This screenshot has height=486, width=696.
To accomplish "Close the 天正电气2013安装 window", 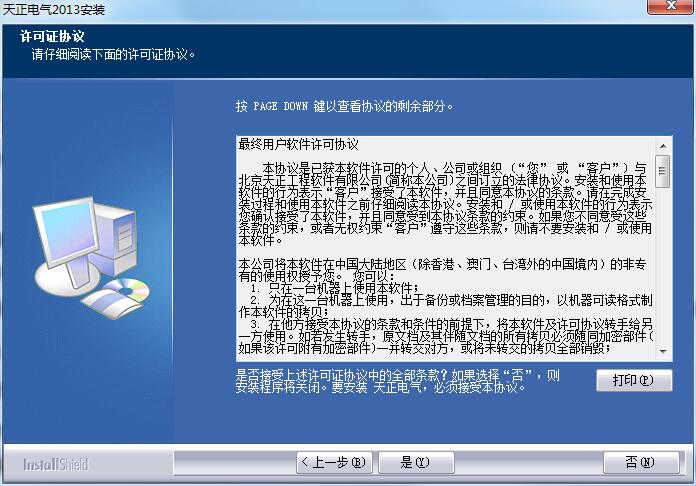I will click(x=671, y=6).
